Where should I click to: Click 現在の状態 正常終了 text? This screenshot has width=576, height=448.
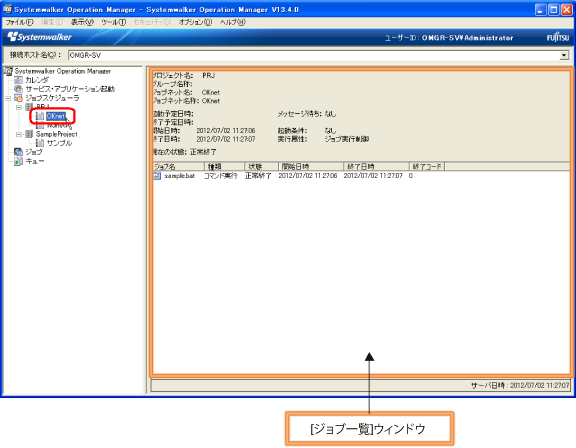tap(203, 152)
